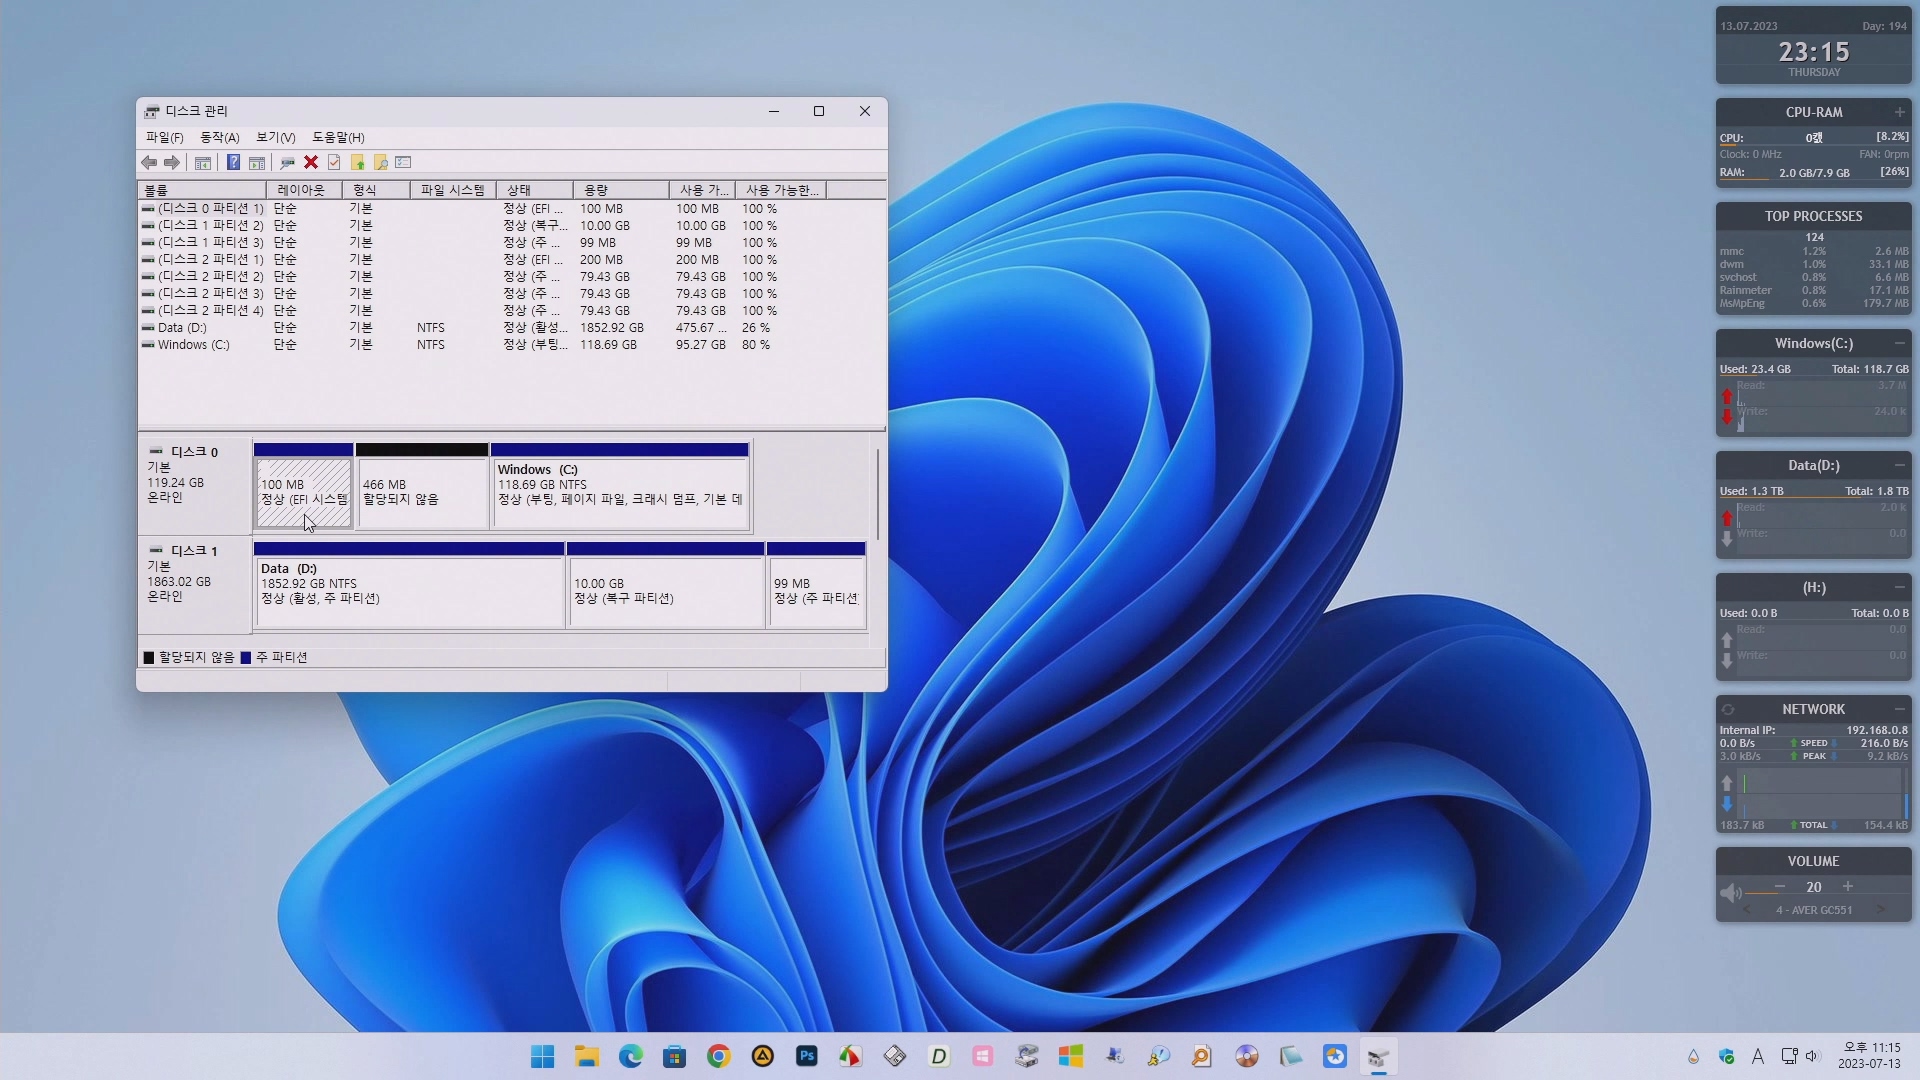Sort by the 레이아웃 column header
The width and height of the screenshot is (1920, 1080).
[x=304, y=190]
